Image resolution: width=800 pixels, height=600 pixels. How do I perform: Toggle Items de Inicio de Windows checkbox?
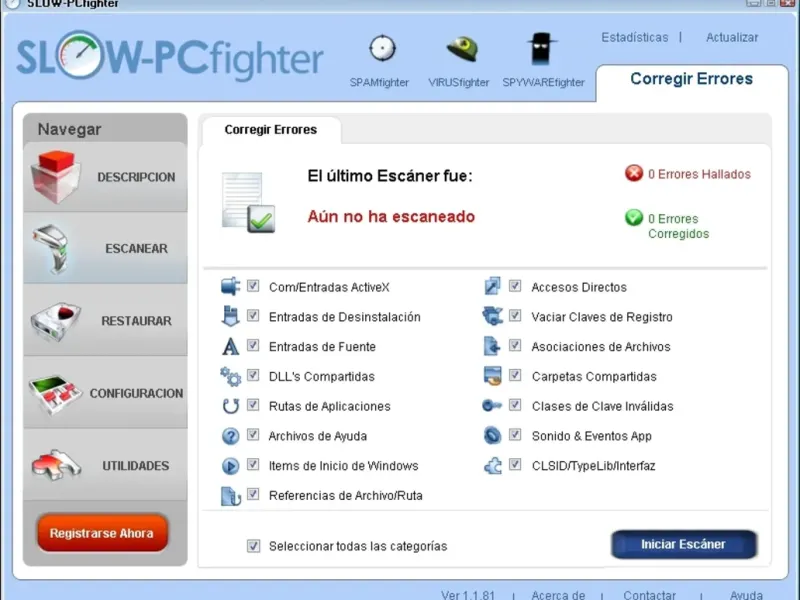coord(253,464)
